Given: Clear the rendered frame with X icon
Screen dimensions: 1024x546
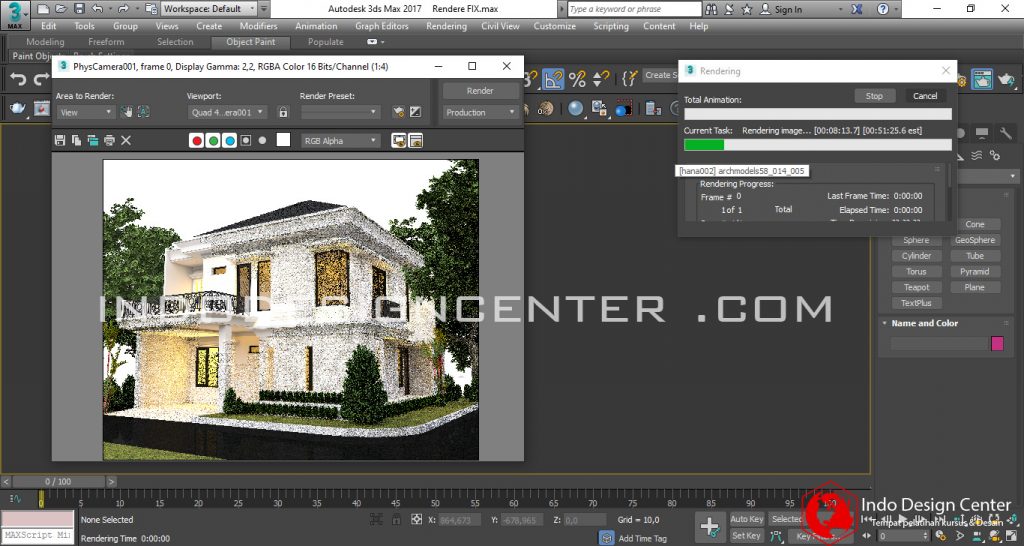Looking at the screenshot, I should click(126, 140).
